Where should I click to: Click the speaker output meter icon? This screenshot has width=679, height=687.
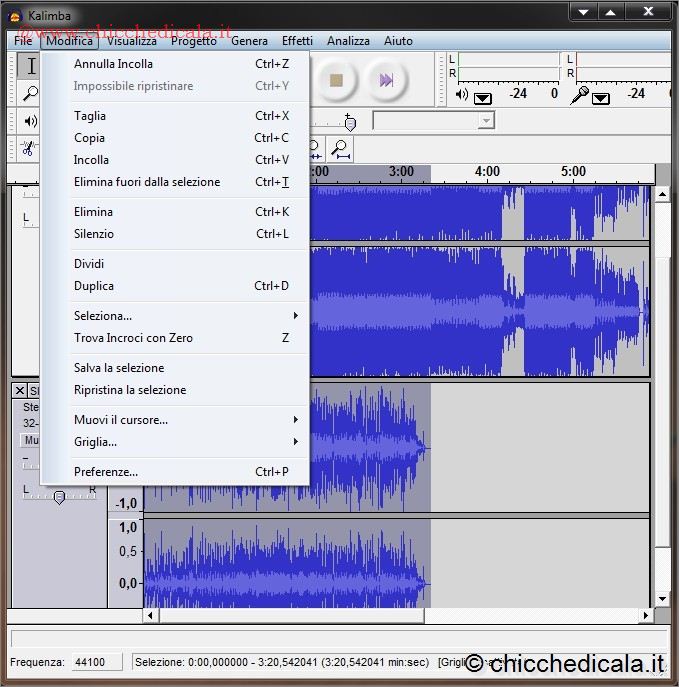pyautogui.click(x=461, y=95)
